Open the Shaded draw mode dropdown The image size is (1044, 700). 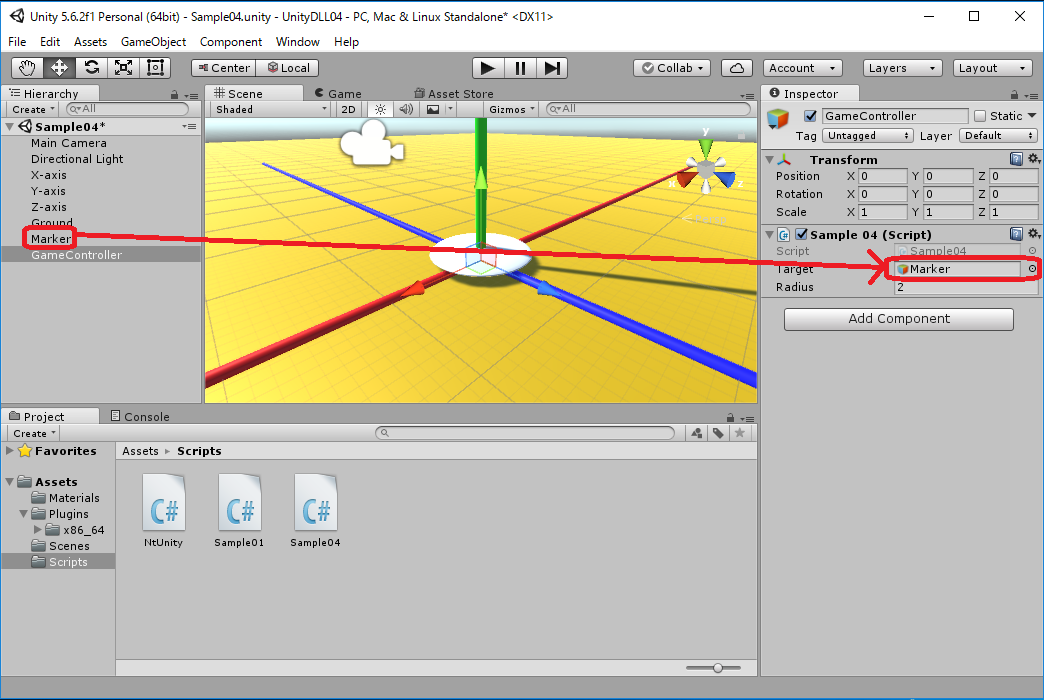270,109
